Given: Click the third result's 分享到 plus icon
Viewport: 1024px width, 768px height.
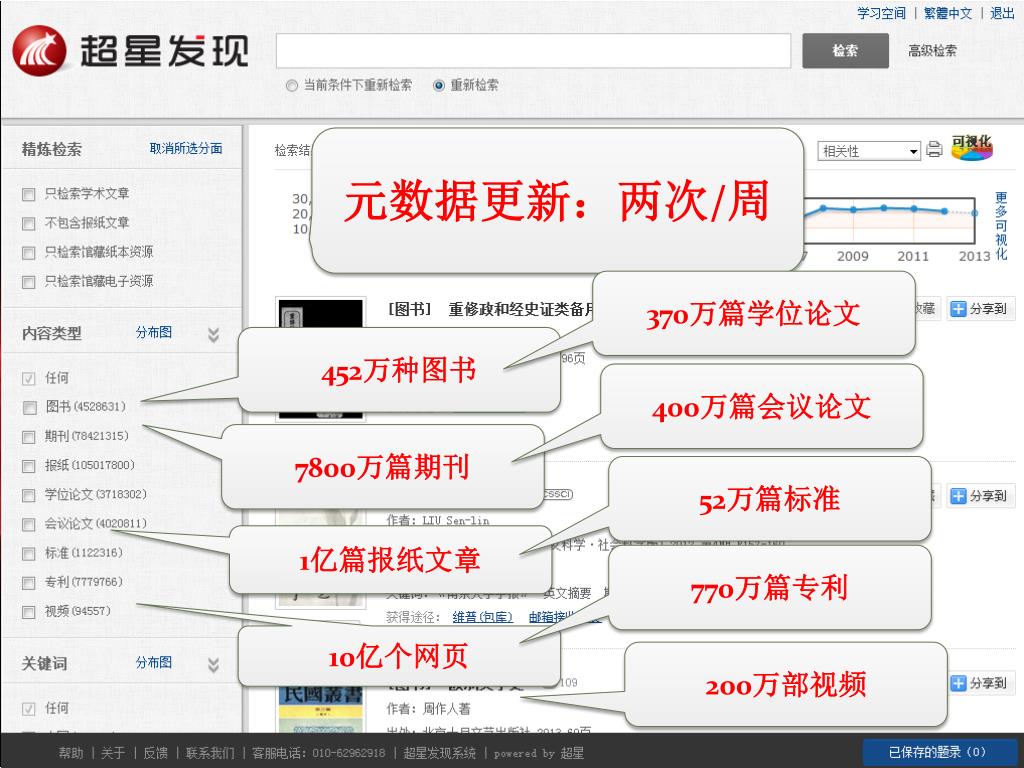Looking at the screenshot, I should (958, 683).
